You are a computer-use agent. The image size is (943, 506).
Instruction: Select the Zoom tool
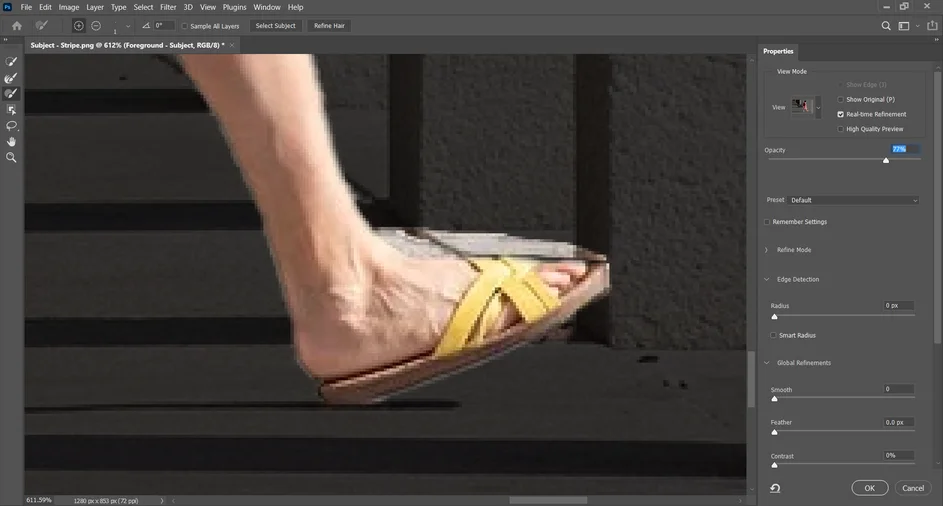pos(11,158)
